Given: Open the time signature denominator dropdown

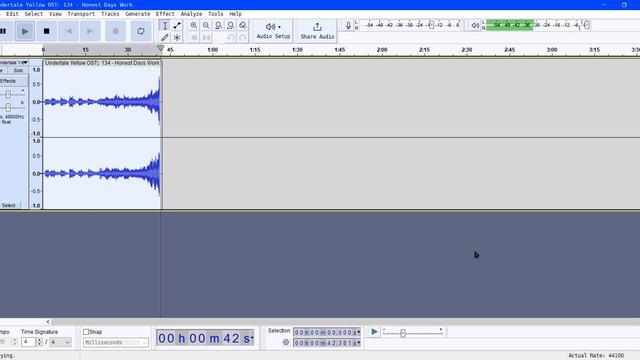Looking at the screenshot, I should pyautogui.click(x=60, y=342).
